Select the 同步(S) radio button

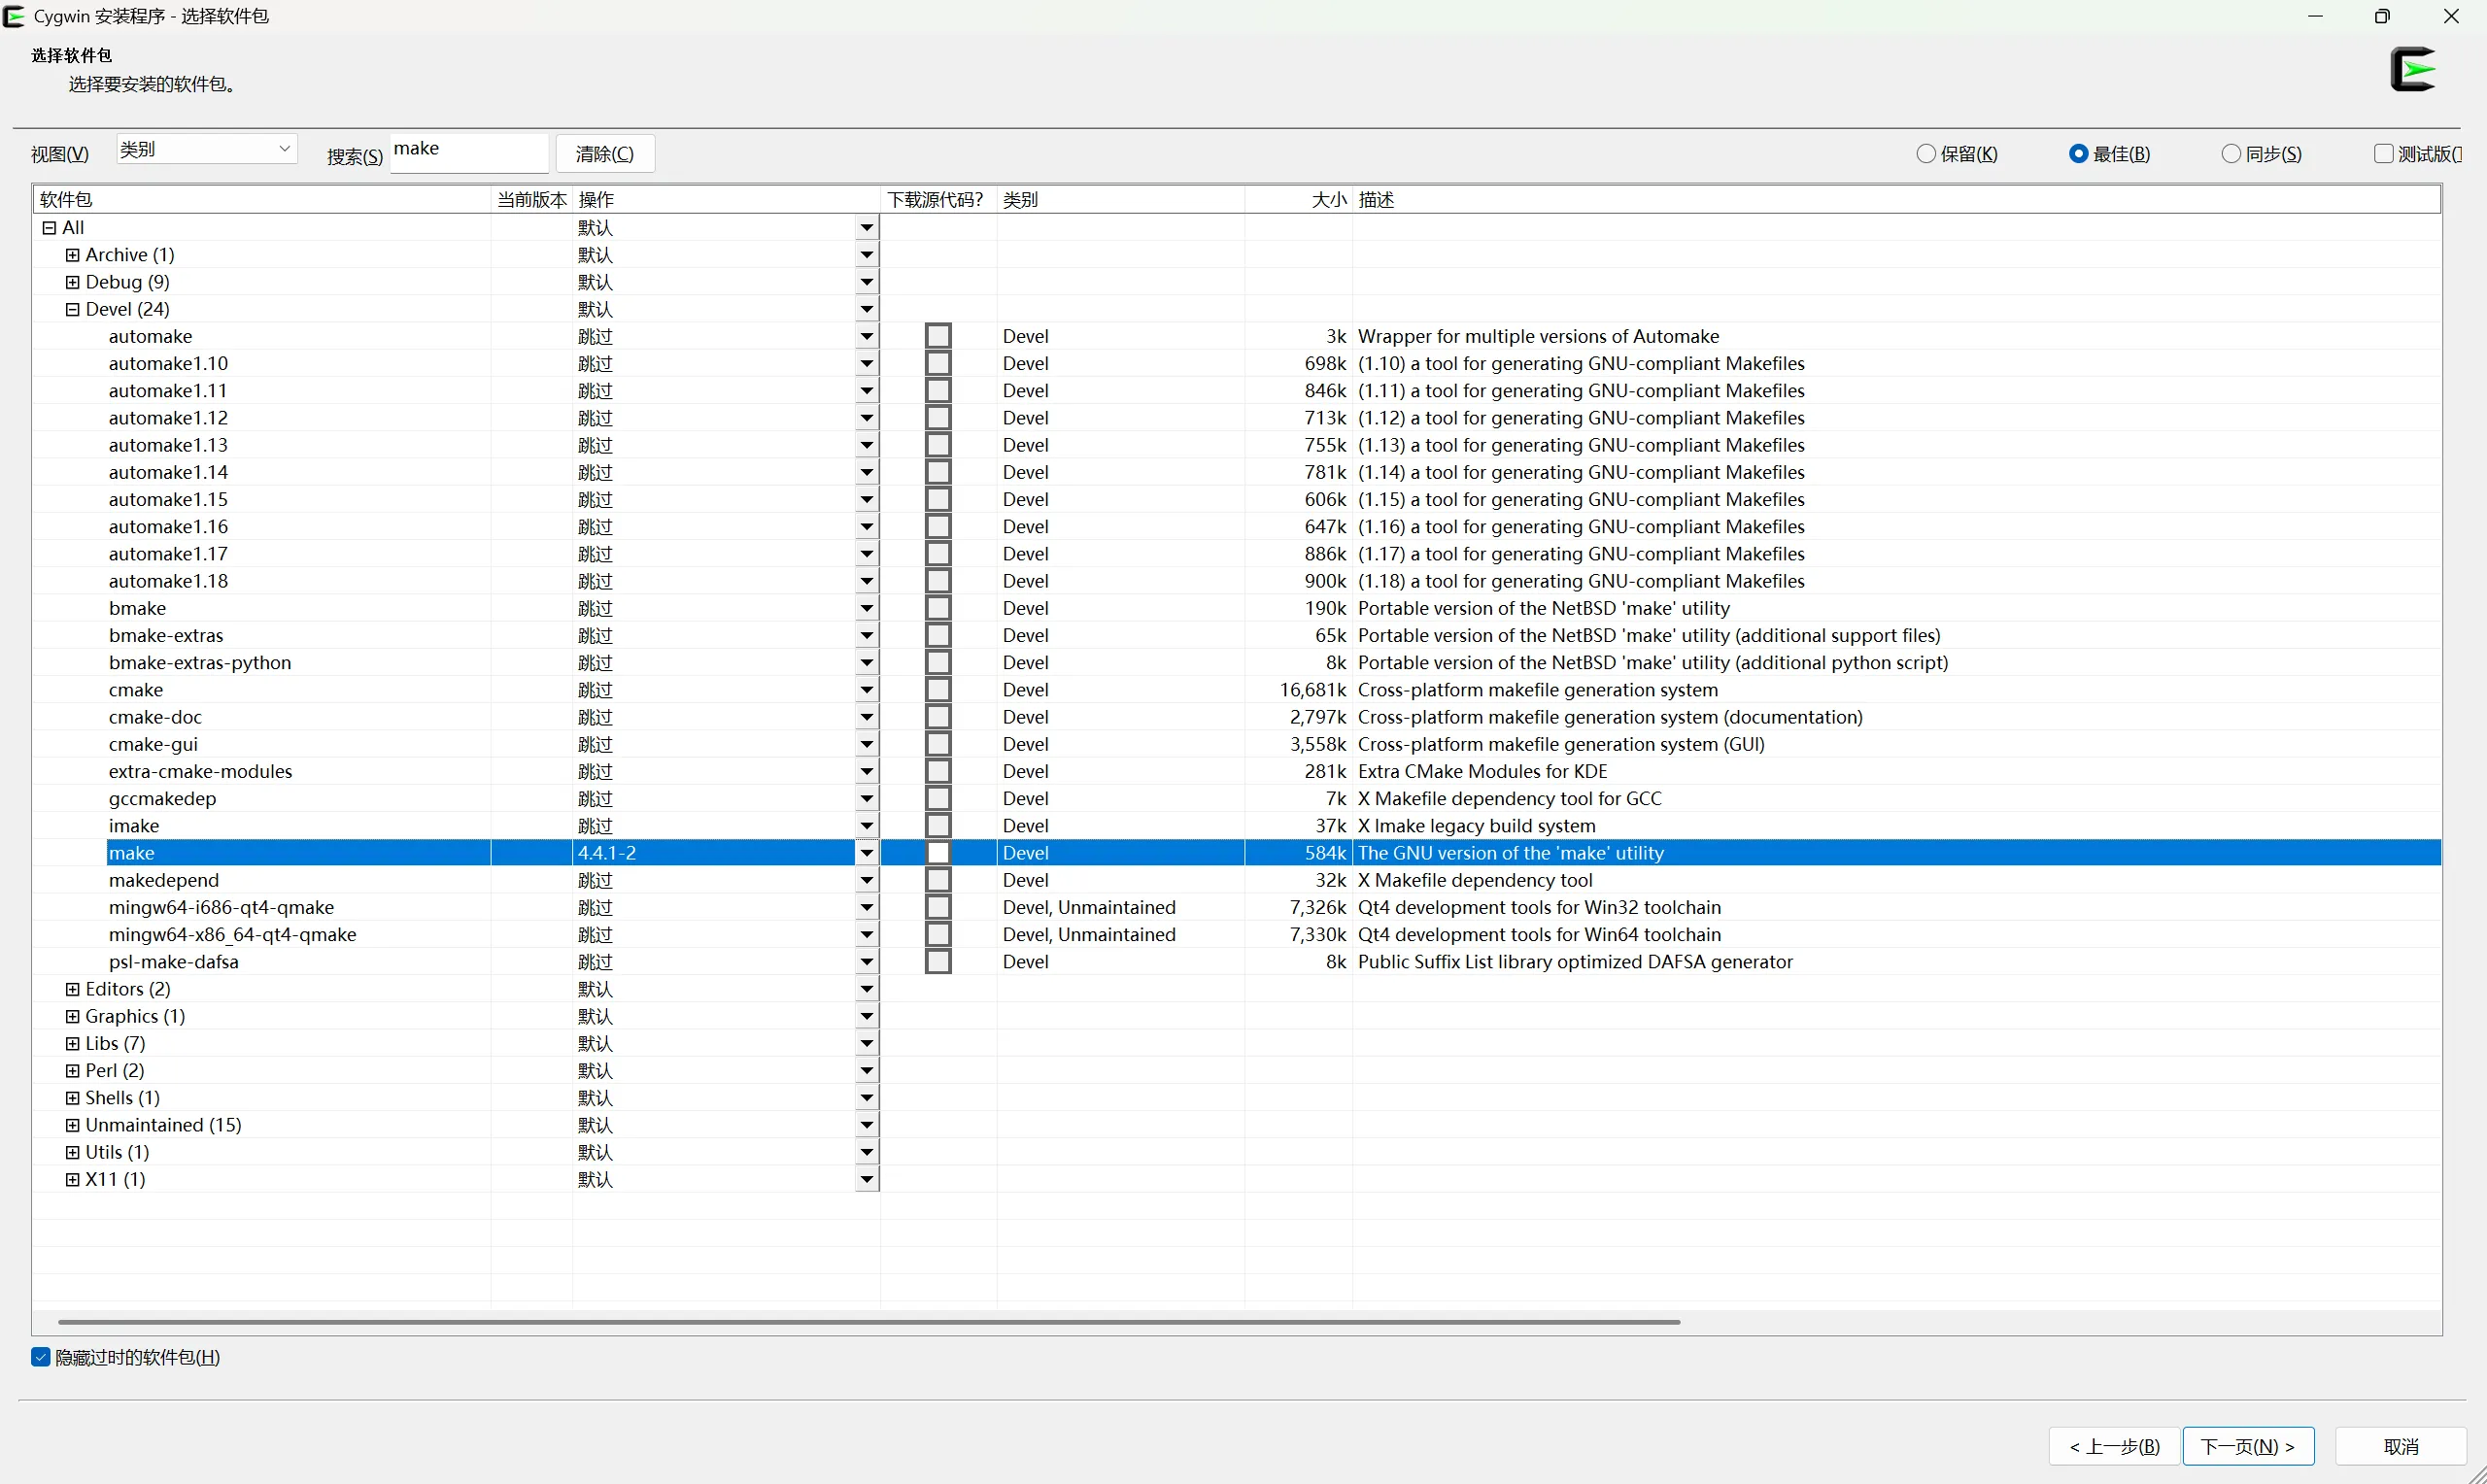[2231, 154]
